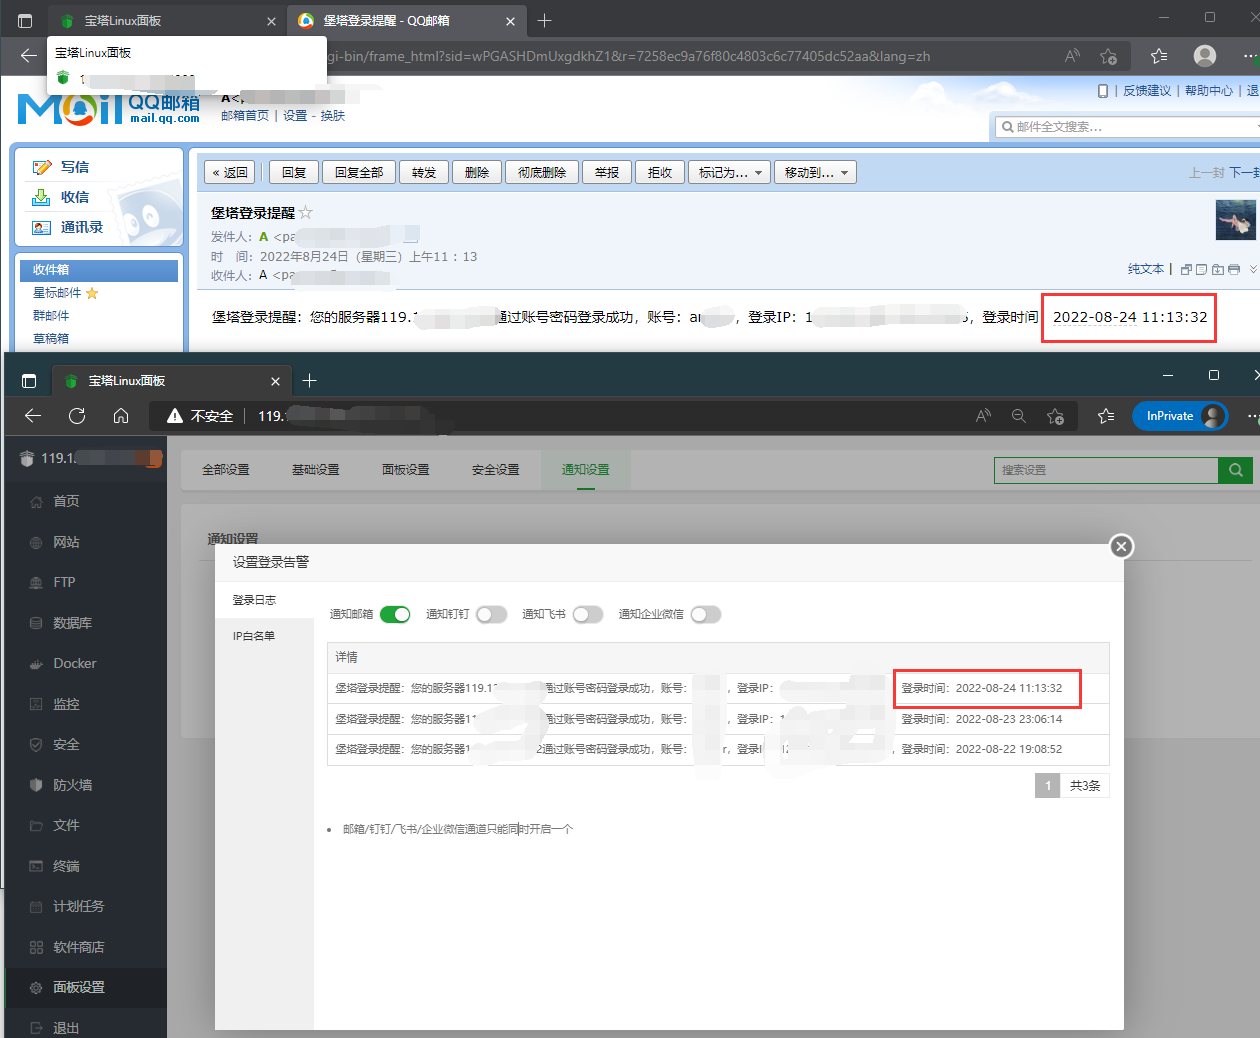
Task: Go back in the QQ Mail browser window
Action: pyautogui.click(x=28, y=56)
